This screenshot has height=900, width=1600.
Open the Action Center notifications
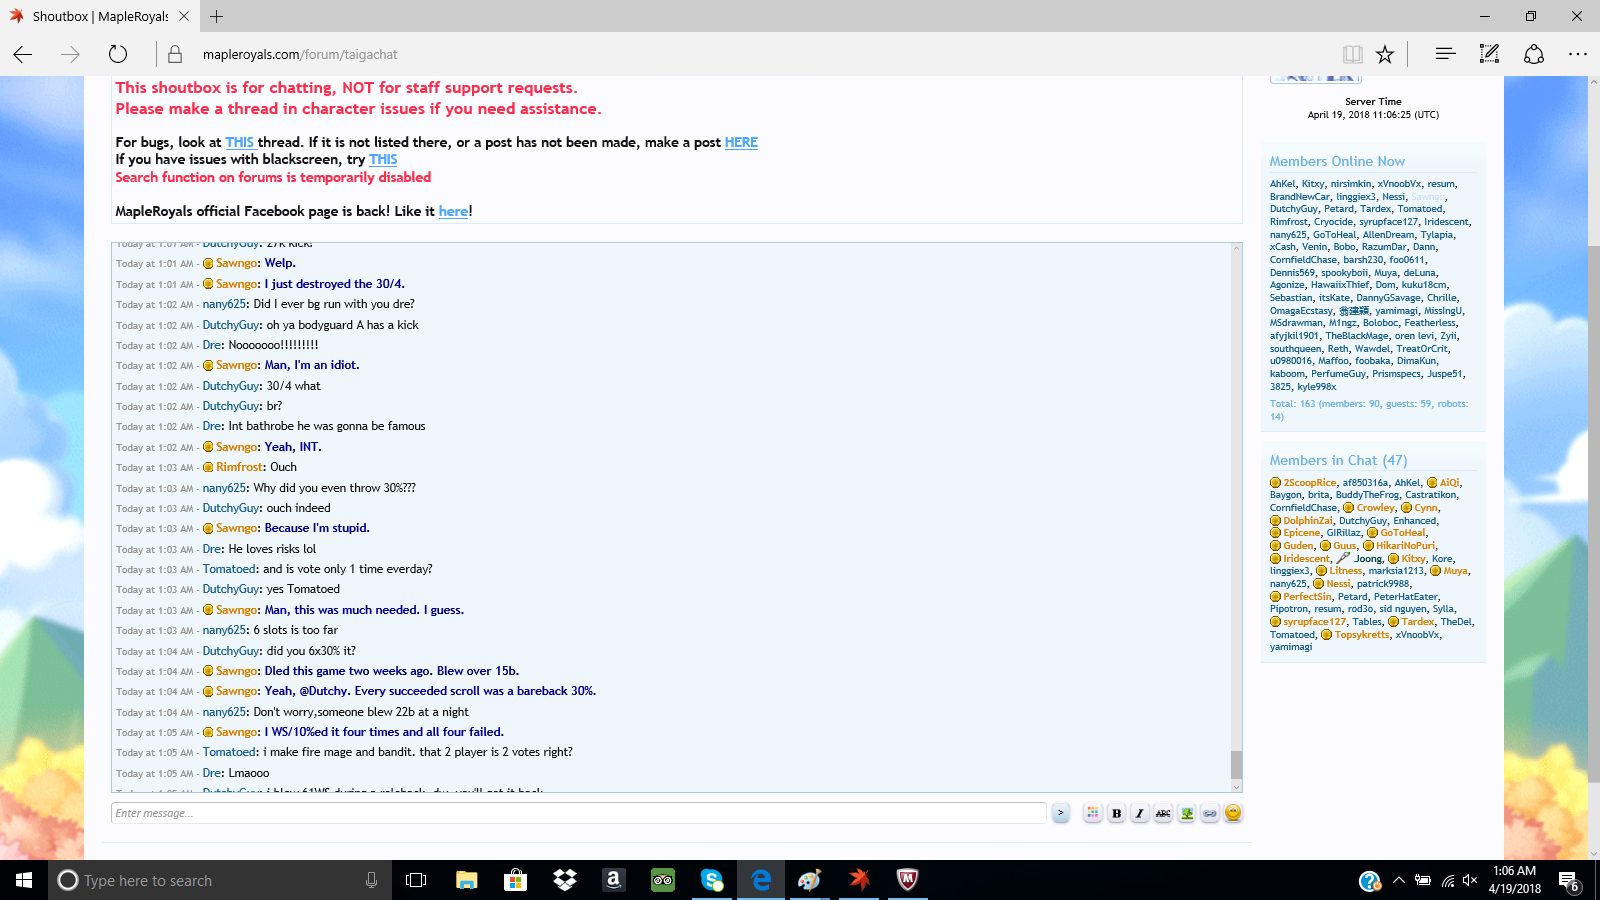coord(1569,881)
